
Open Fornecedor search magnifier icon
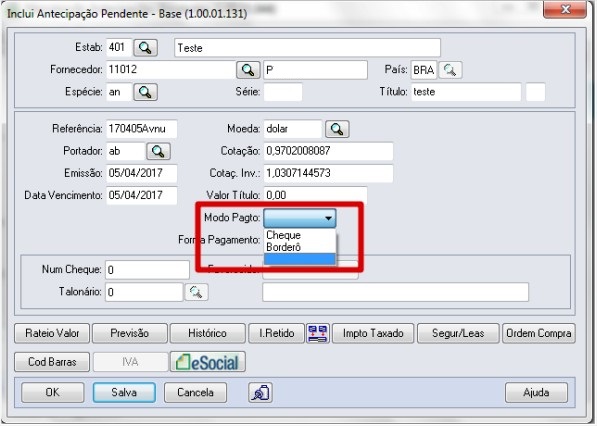pos(248,70)
